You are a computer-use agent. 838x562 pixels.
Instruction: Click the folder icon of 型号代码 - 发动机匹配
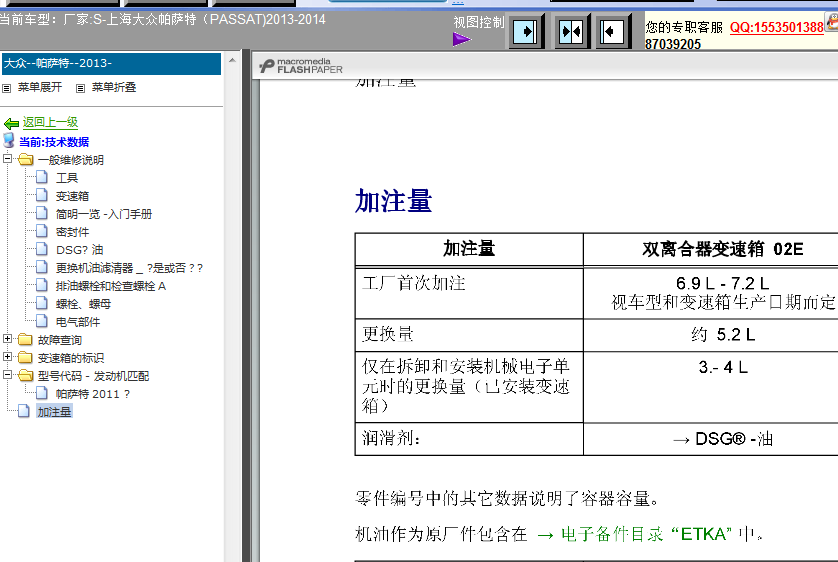click(x=25, y=375)
